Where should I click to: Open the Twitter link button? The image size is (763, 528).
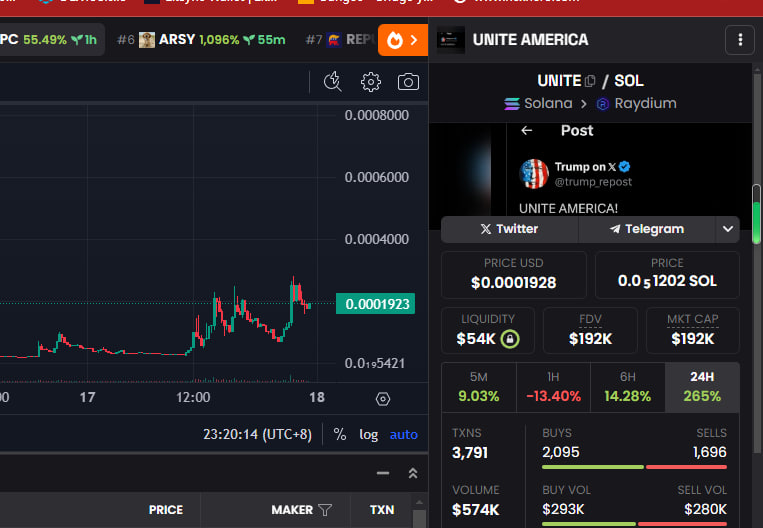pos(509,229)
